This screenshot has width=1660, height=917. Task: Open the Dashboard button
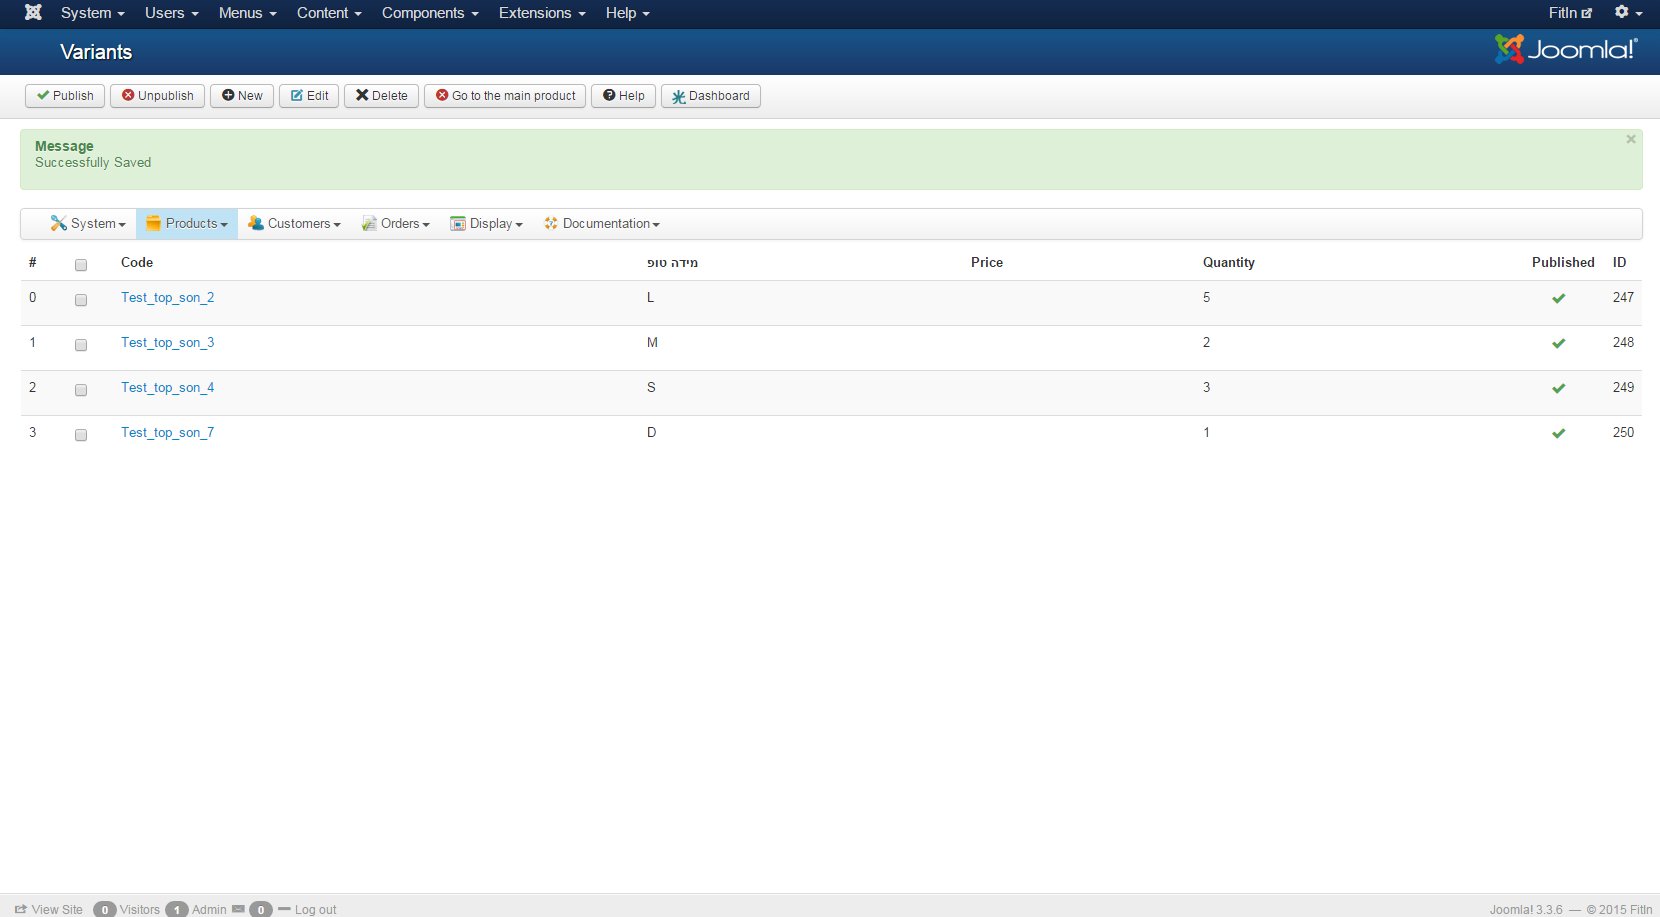pos(711,96)
